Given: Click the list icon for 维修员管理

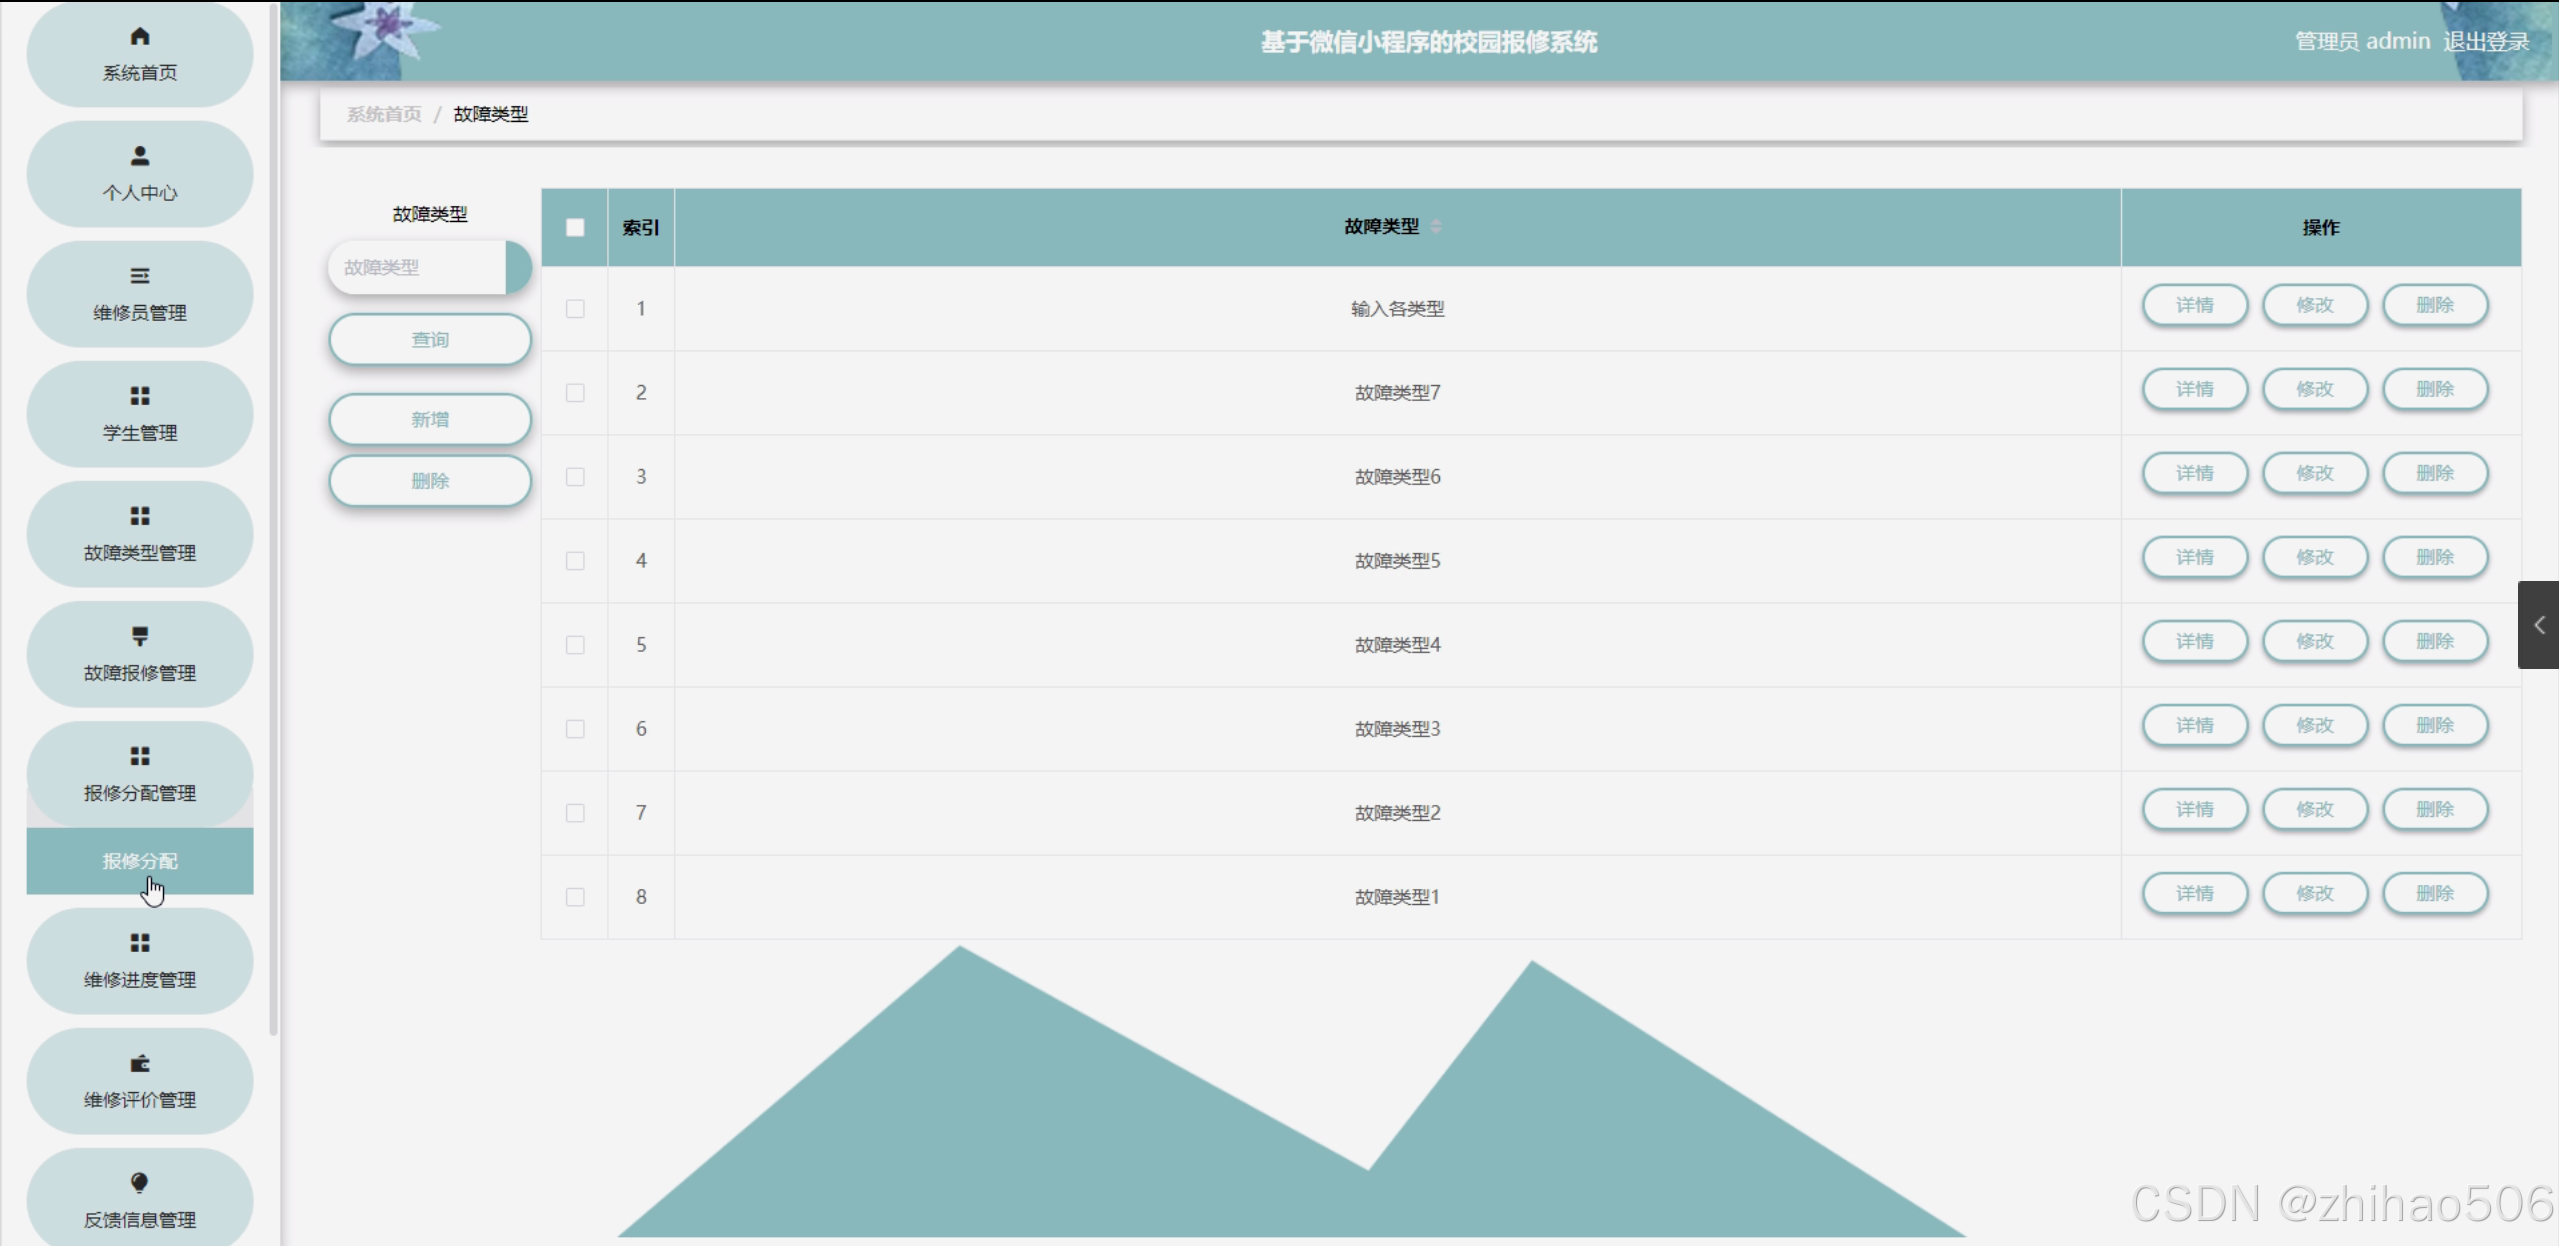Looking at the screenshot, I should point(140,276).
